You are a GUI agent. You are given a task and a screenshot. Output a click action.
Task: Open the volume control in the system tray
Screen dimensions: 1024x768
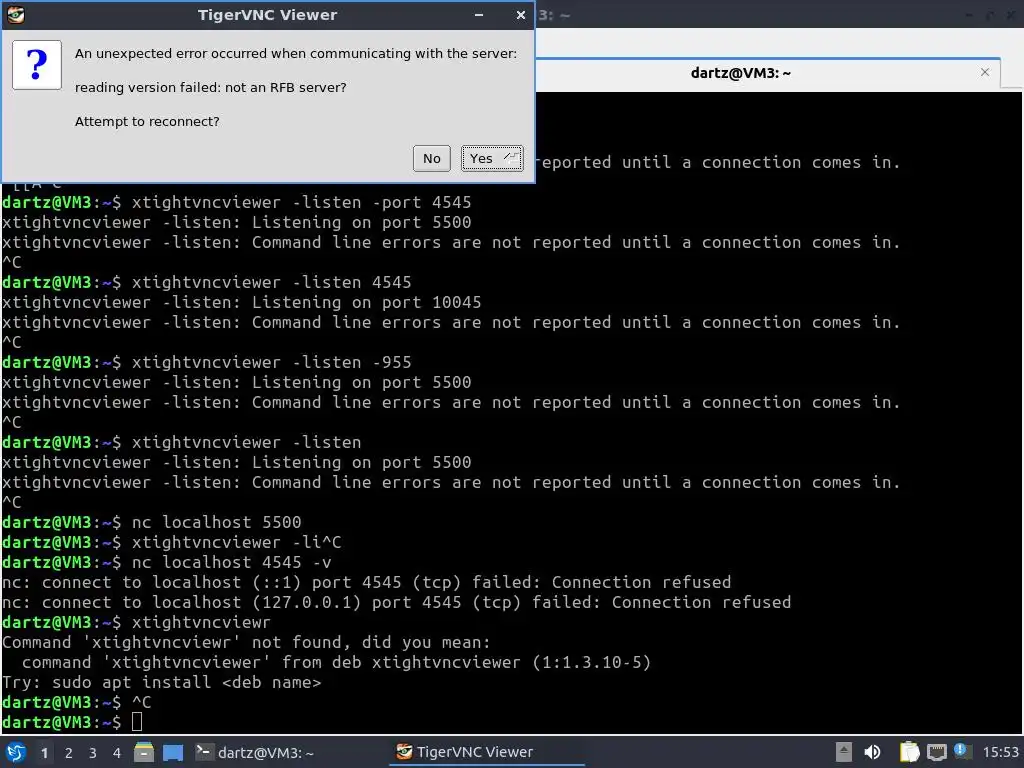872,752
